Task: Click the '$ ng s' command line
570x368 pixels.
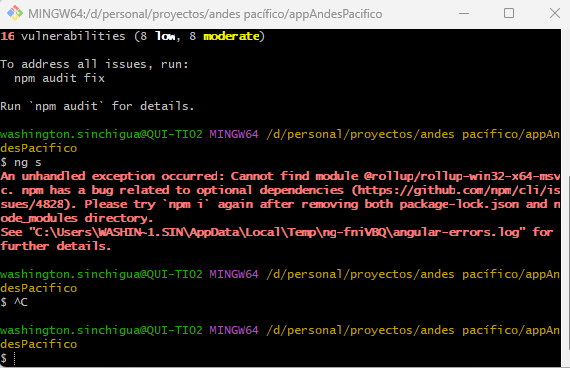Action: [x=21, y=162]
